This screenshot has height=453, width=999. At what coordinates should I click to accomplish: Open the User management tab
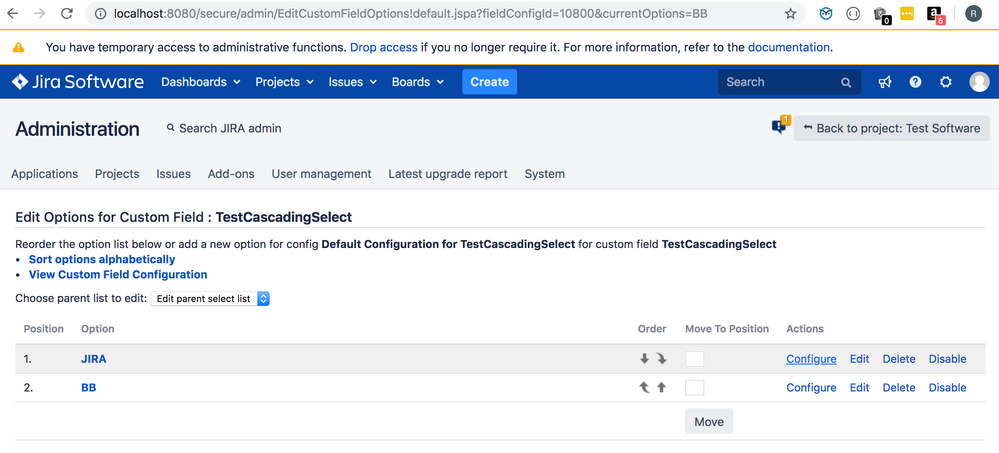(x=321, y=174)
